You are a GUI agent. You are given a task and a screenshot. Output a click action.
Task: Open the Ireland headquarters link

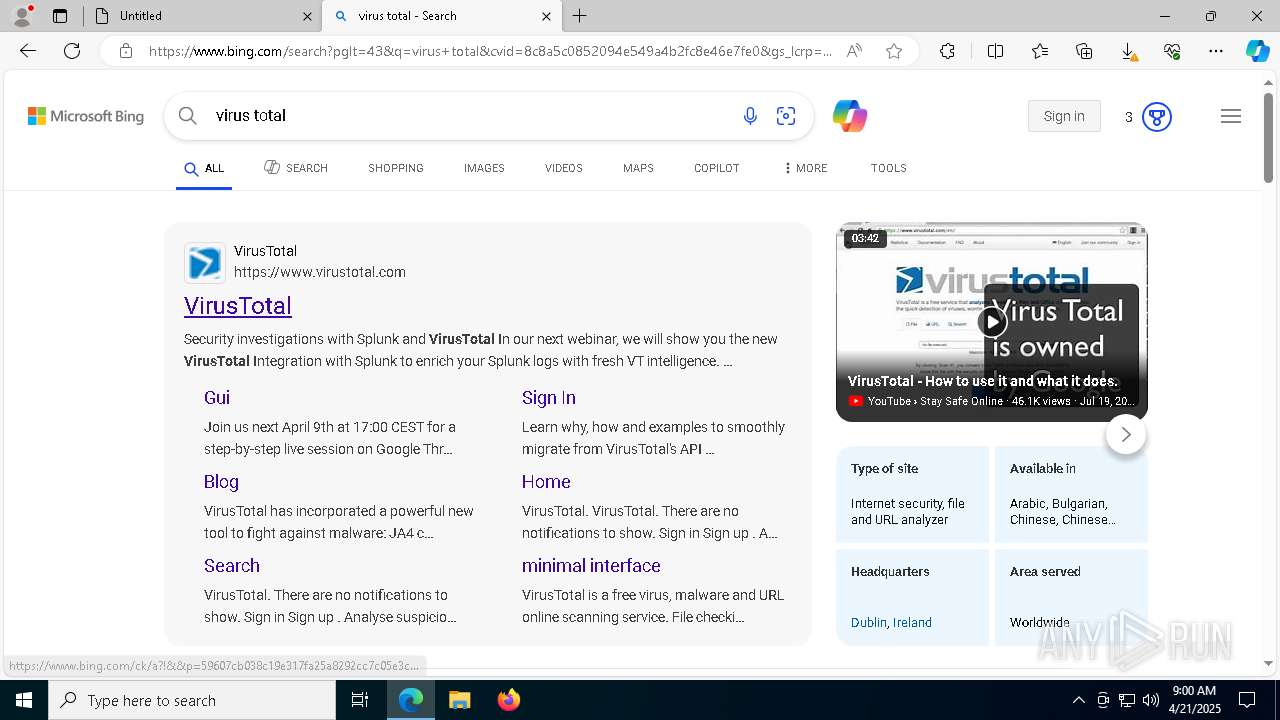[913, 622]
